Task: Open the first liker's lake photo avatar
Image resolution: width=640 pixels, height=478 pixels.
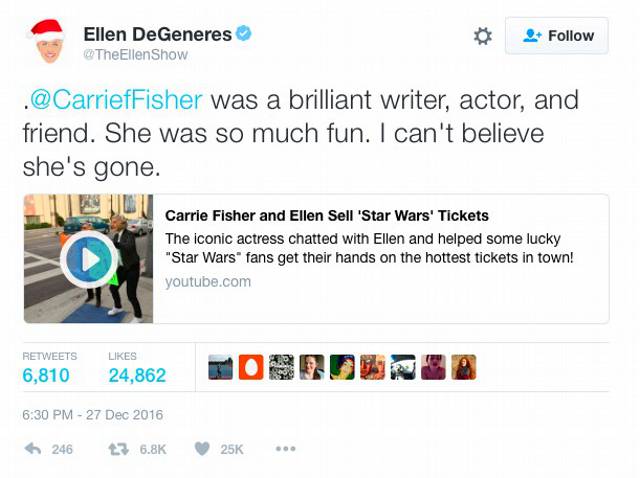Action: (x=220, y=367)
